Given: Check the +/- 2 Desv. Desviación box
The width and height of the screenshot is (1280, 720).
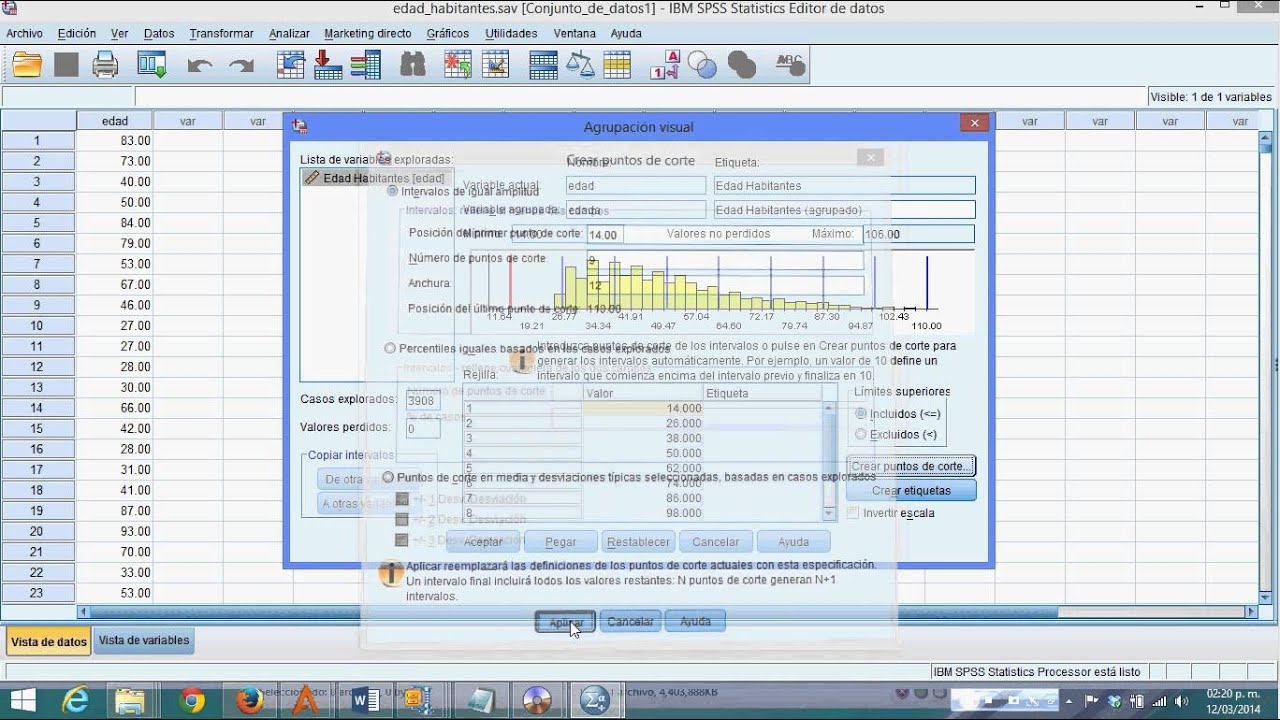Looking at the screenshot, I should (402, 519).
